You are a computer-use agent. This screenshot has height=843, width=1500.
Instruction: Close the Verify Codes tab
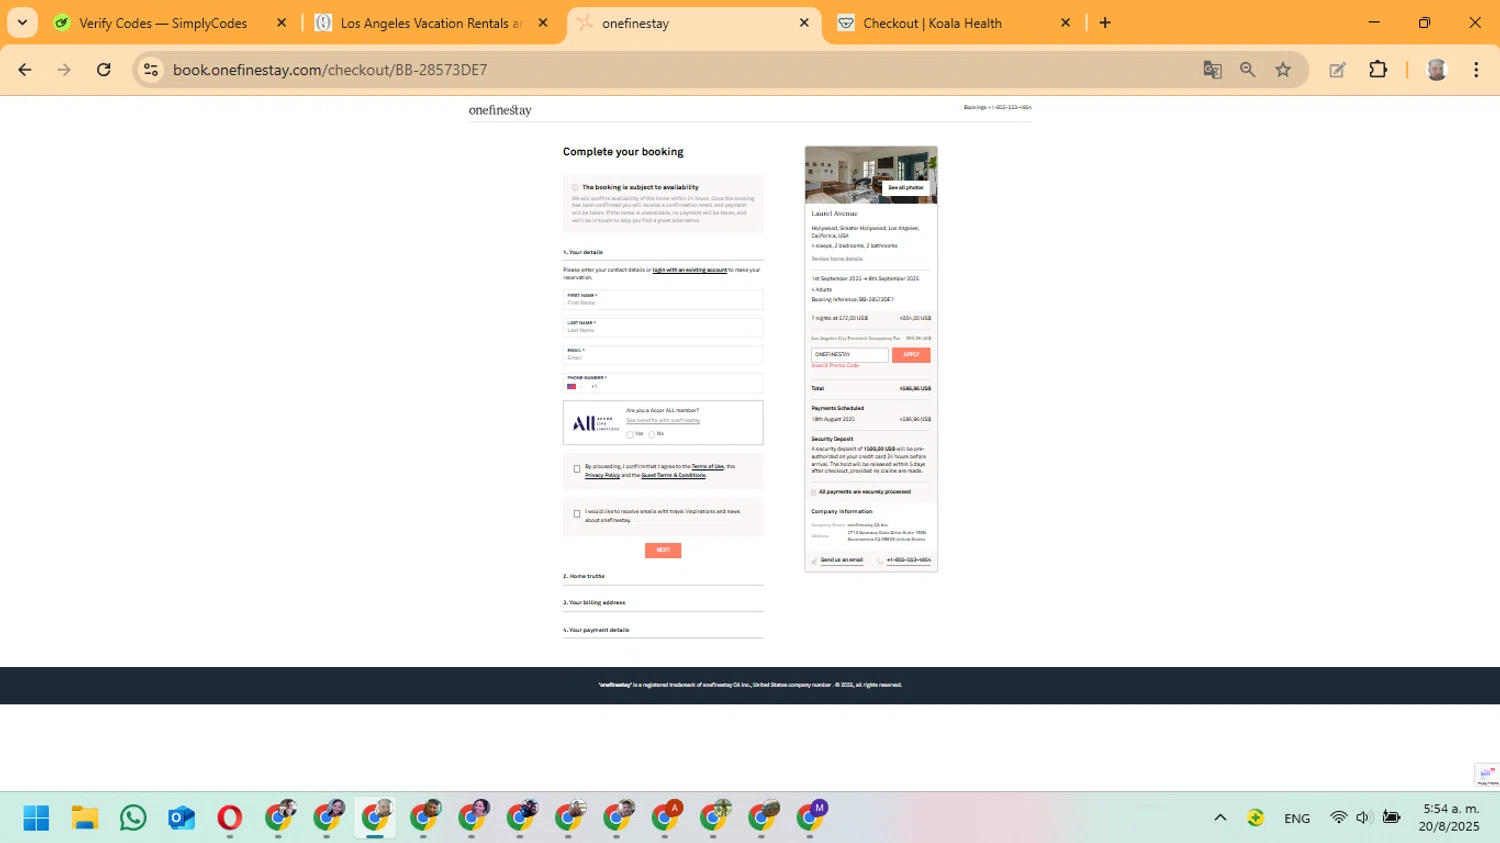tap(281, 23)
